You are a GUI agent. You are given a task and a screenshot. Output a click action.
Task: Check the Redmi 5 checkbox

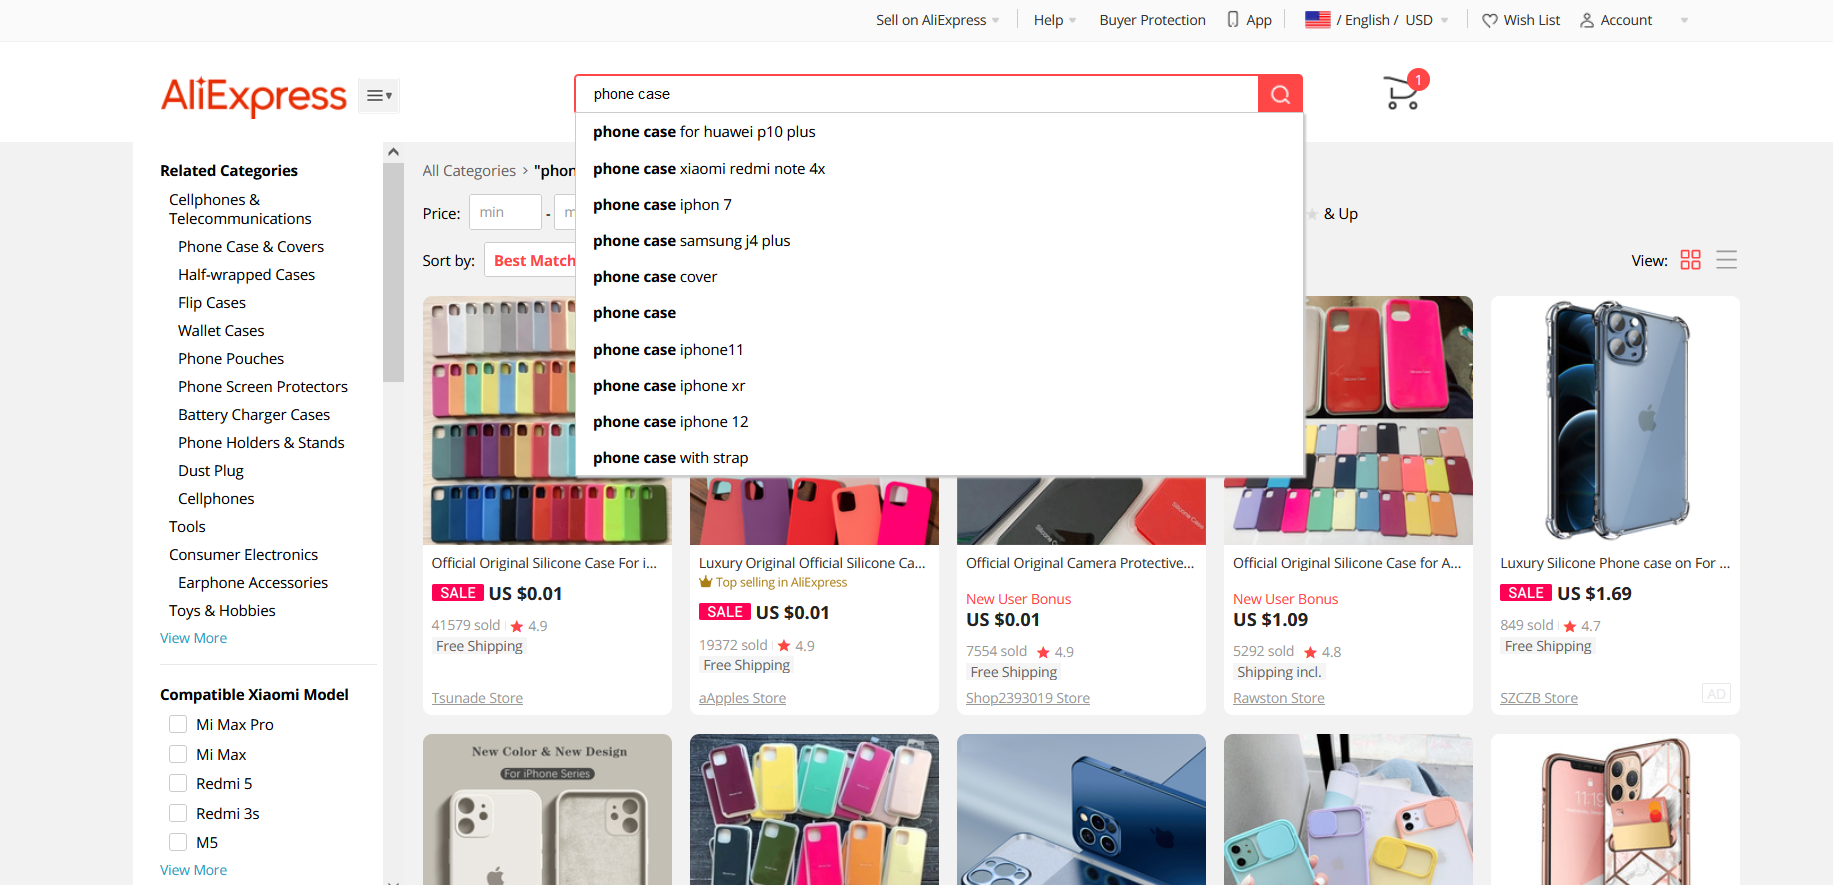click(178, 783)
